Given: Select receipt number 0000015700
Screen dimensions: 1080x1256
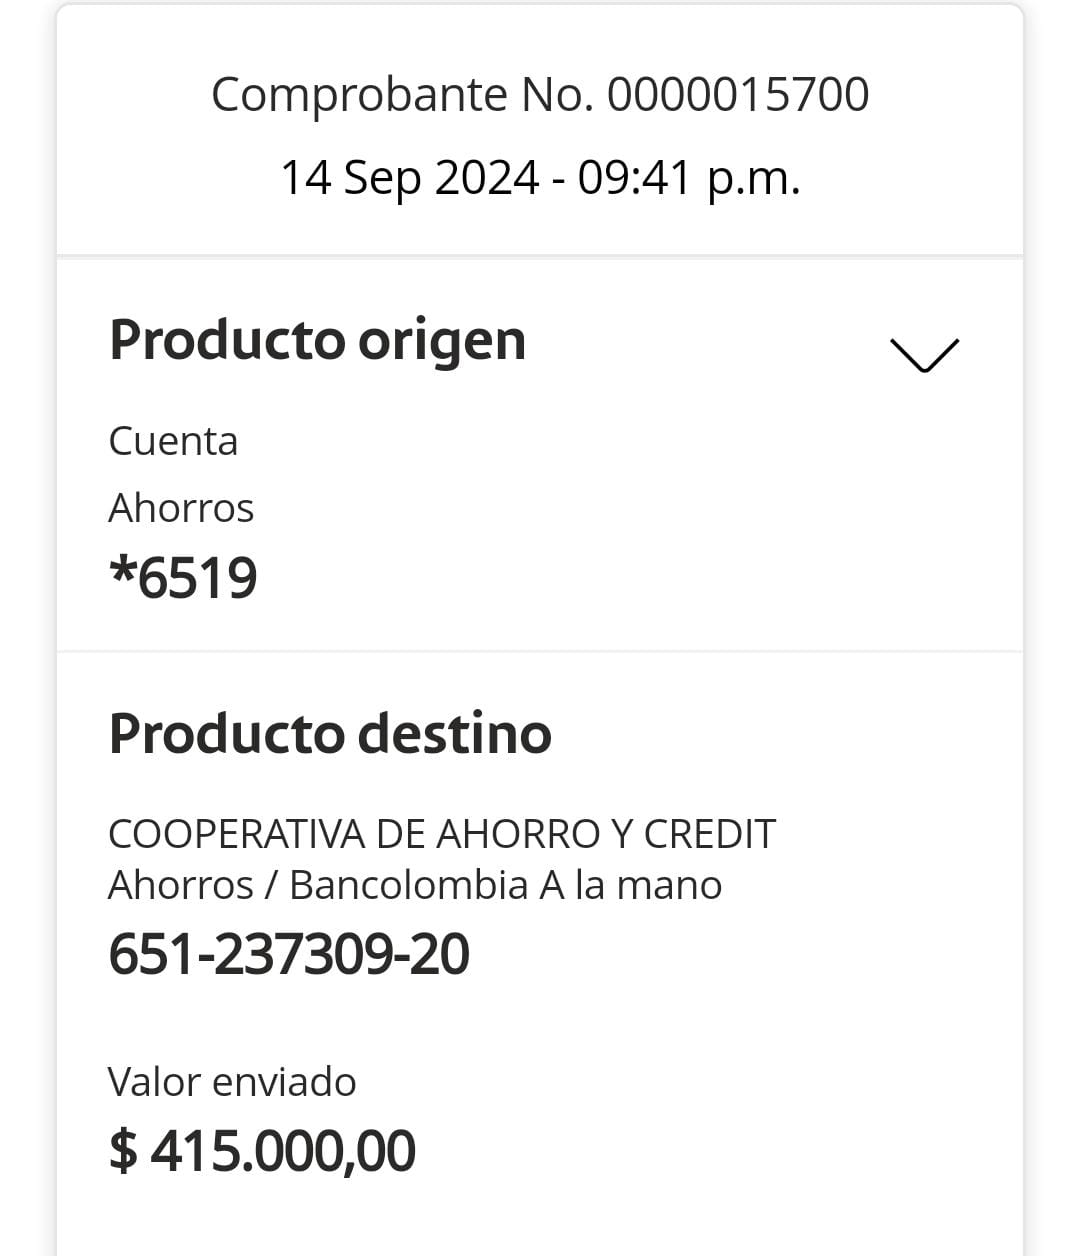Looking at the screenshot, I should pyautogui.click(x=738, y=95).
